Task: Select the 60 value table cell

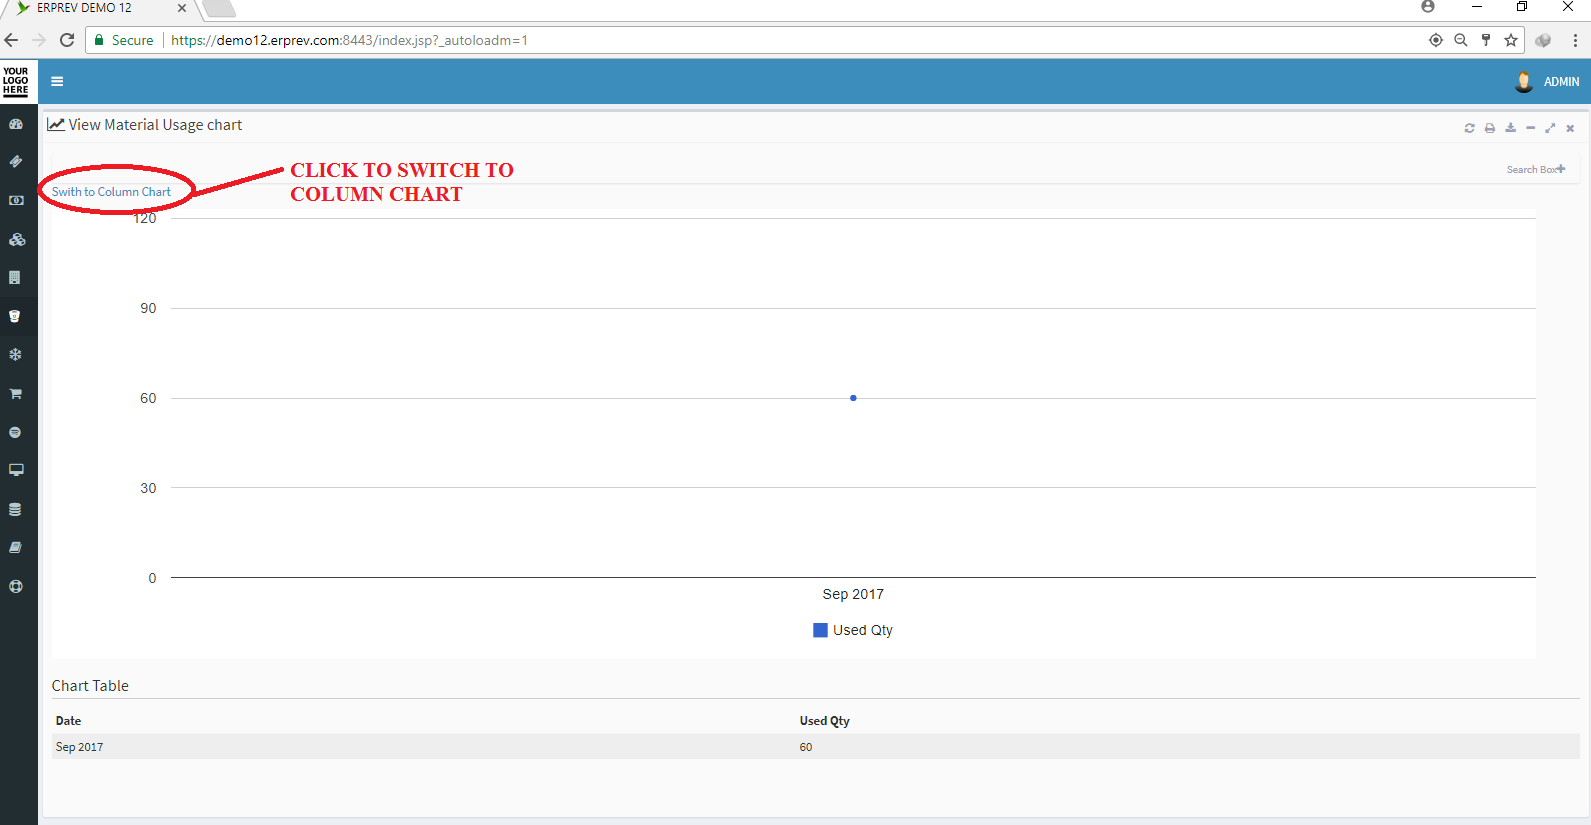Action: (x=806, y=747)
